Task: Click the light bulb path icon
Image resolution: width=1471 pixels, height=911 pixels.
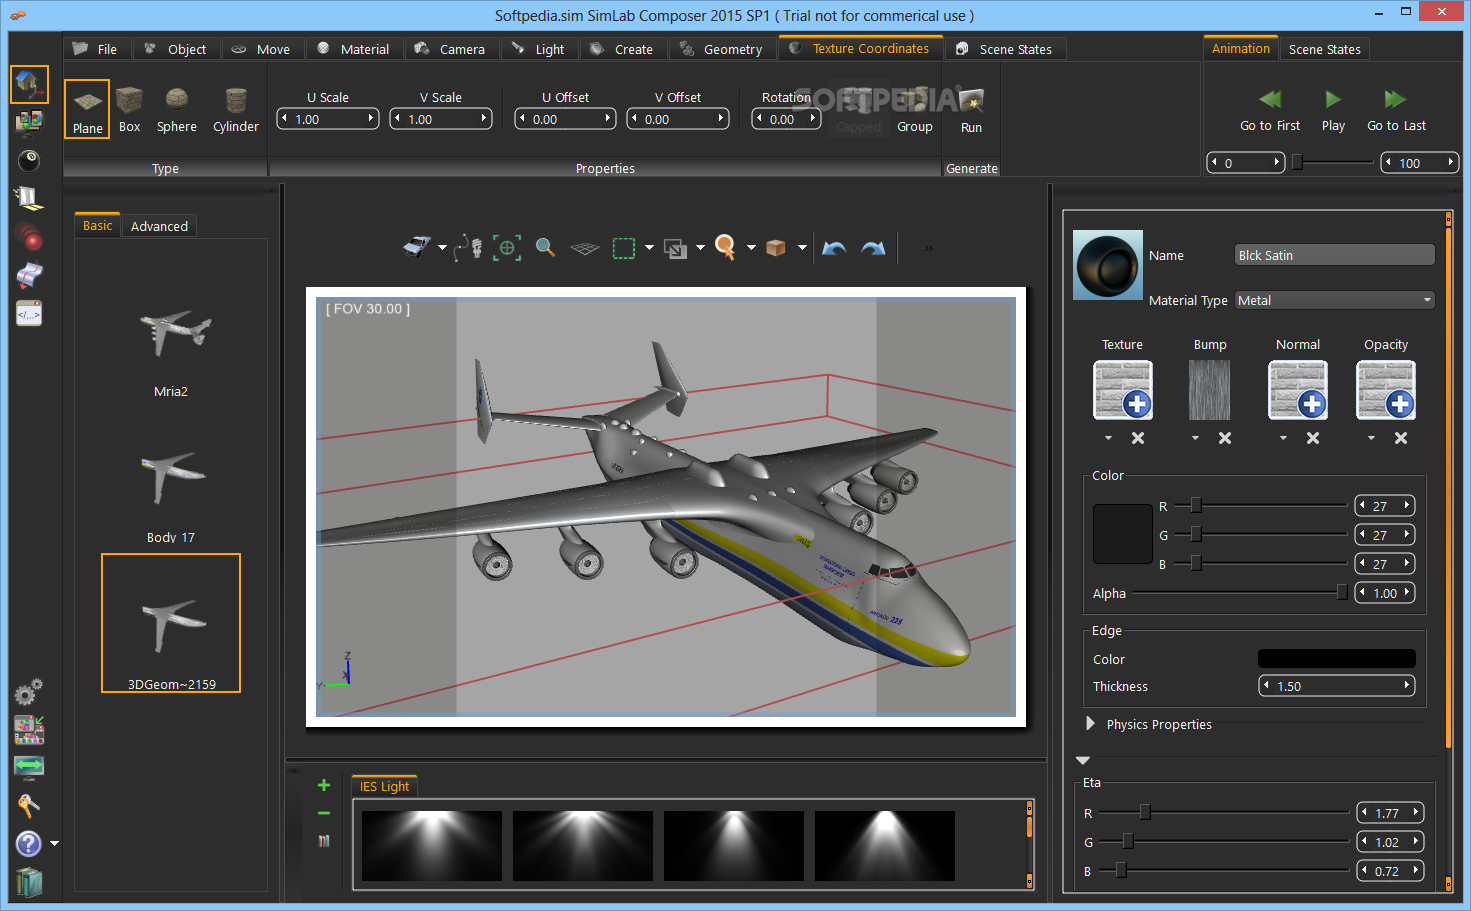Action: pyautogui.click(x=468, y=247)
